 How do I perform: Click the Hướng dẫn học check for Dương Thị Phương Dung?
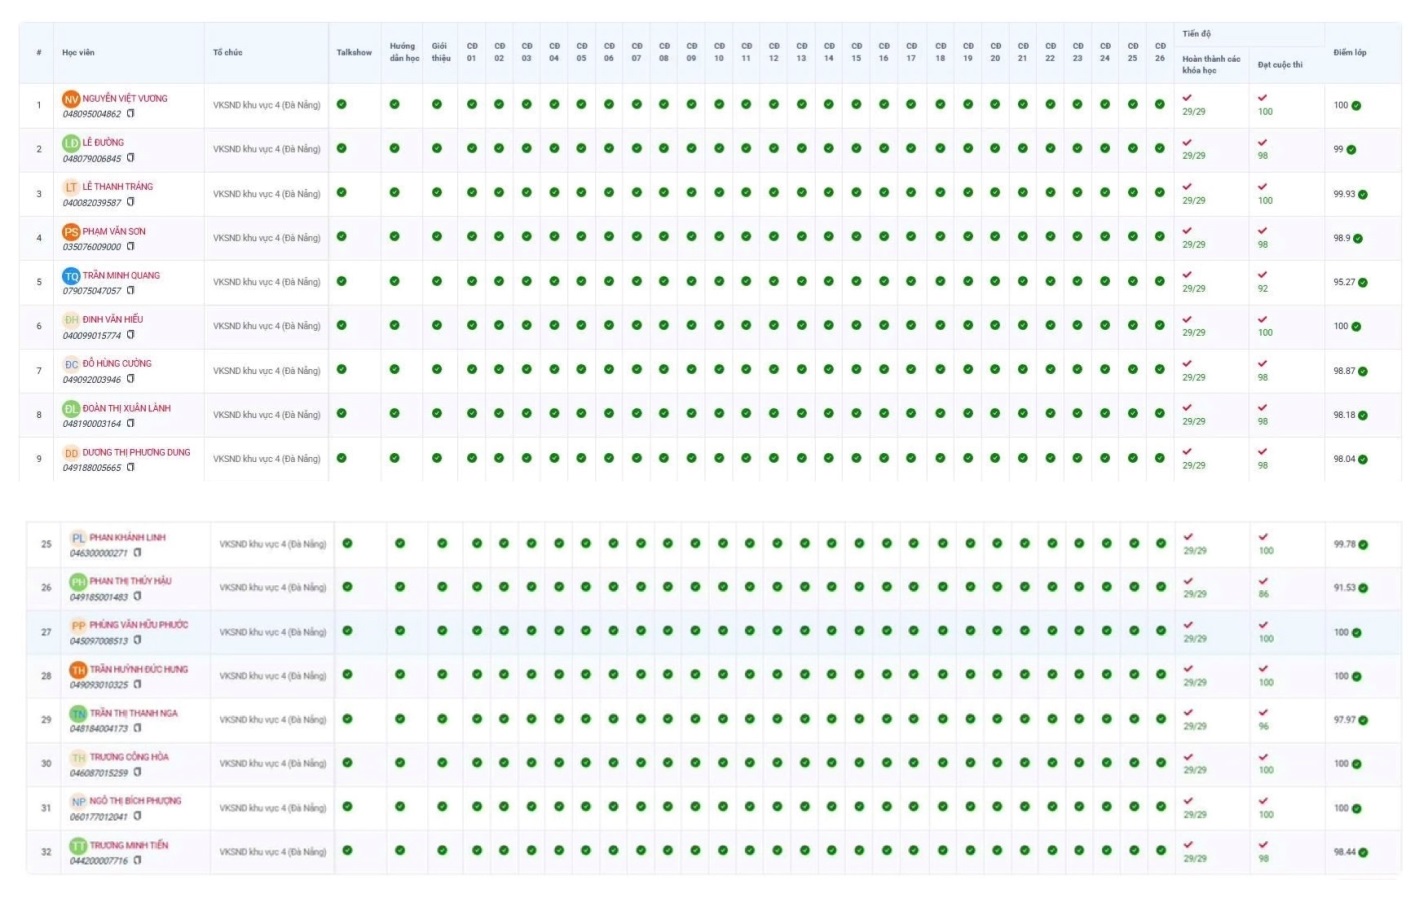point(395,458)
